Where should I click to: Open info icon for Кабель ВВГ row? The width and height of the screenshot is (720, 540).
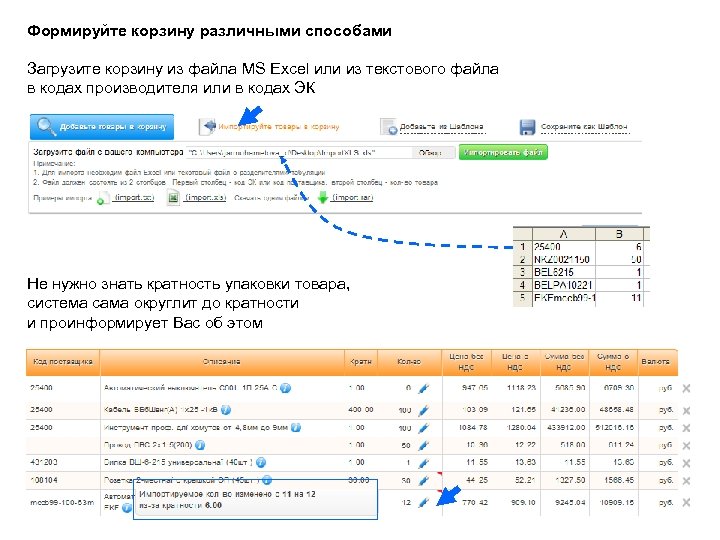[226, 410]
